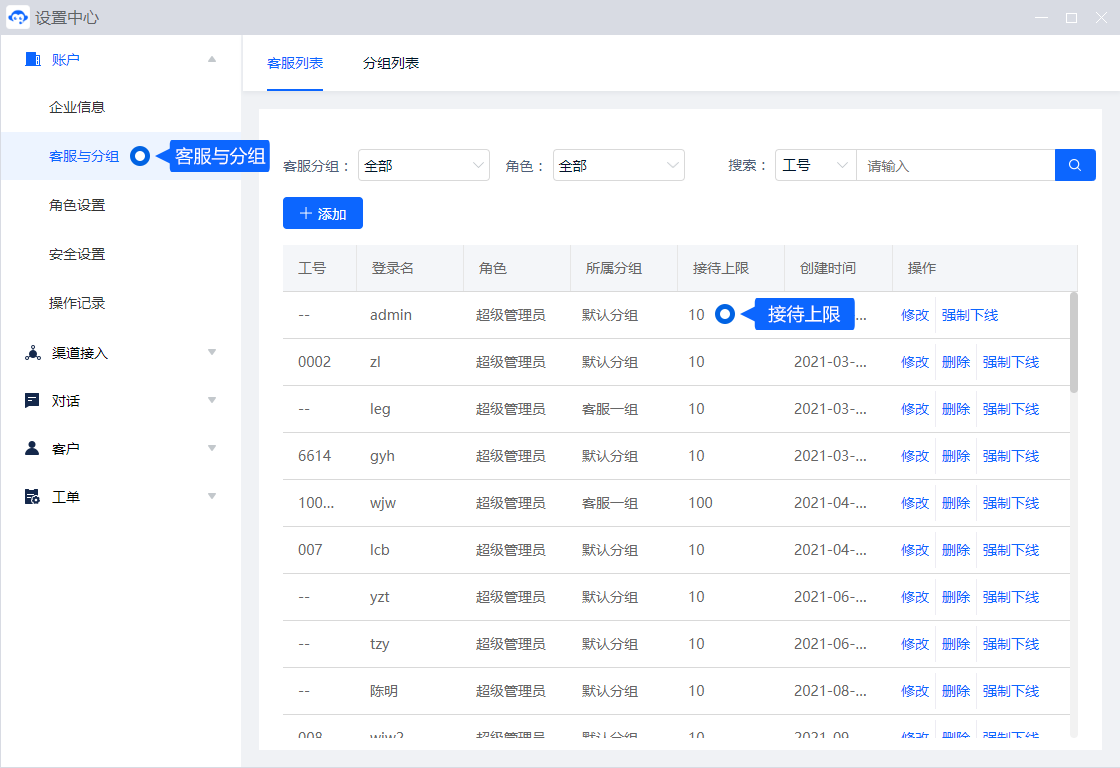Open the 工号 search type dropdown
1120x768 pixels.
coord(816,165)
